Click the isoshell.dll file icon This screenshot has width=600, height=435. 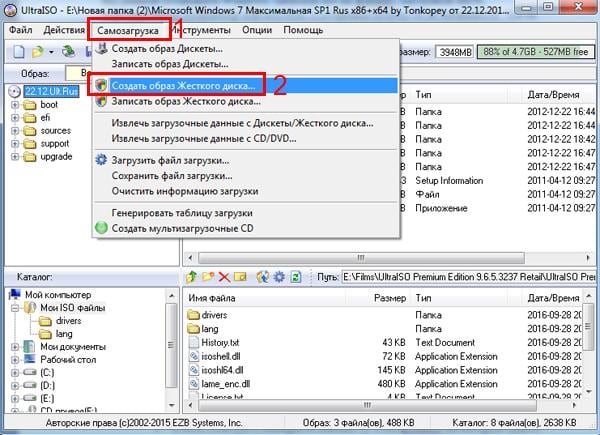(194, 357)
